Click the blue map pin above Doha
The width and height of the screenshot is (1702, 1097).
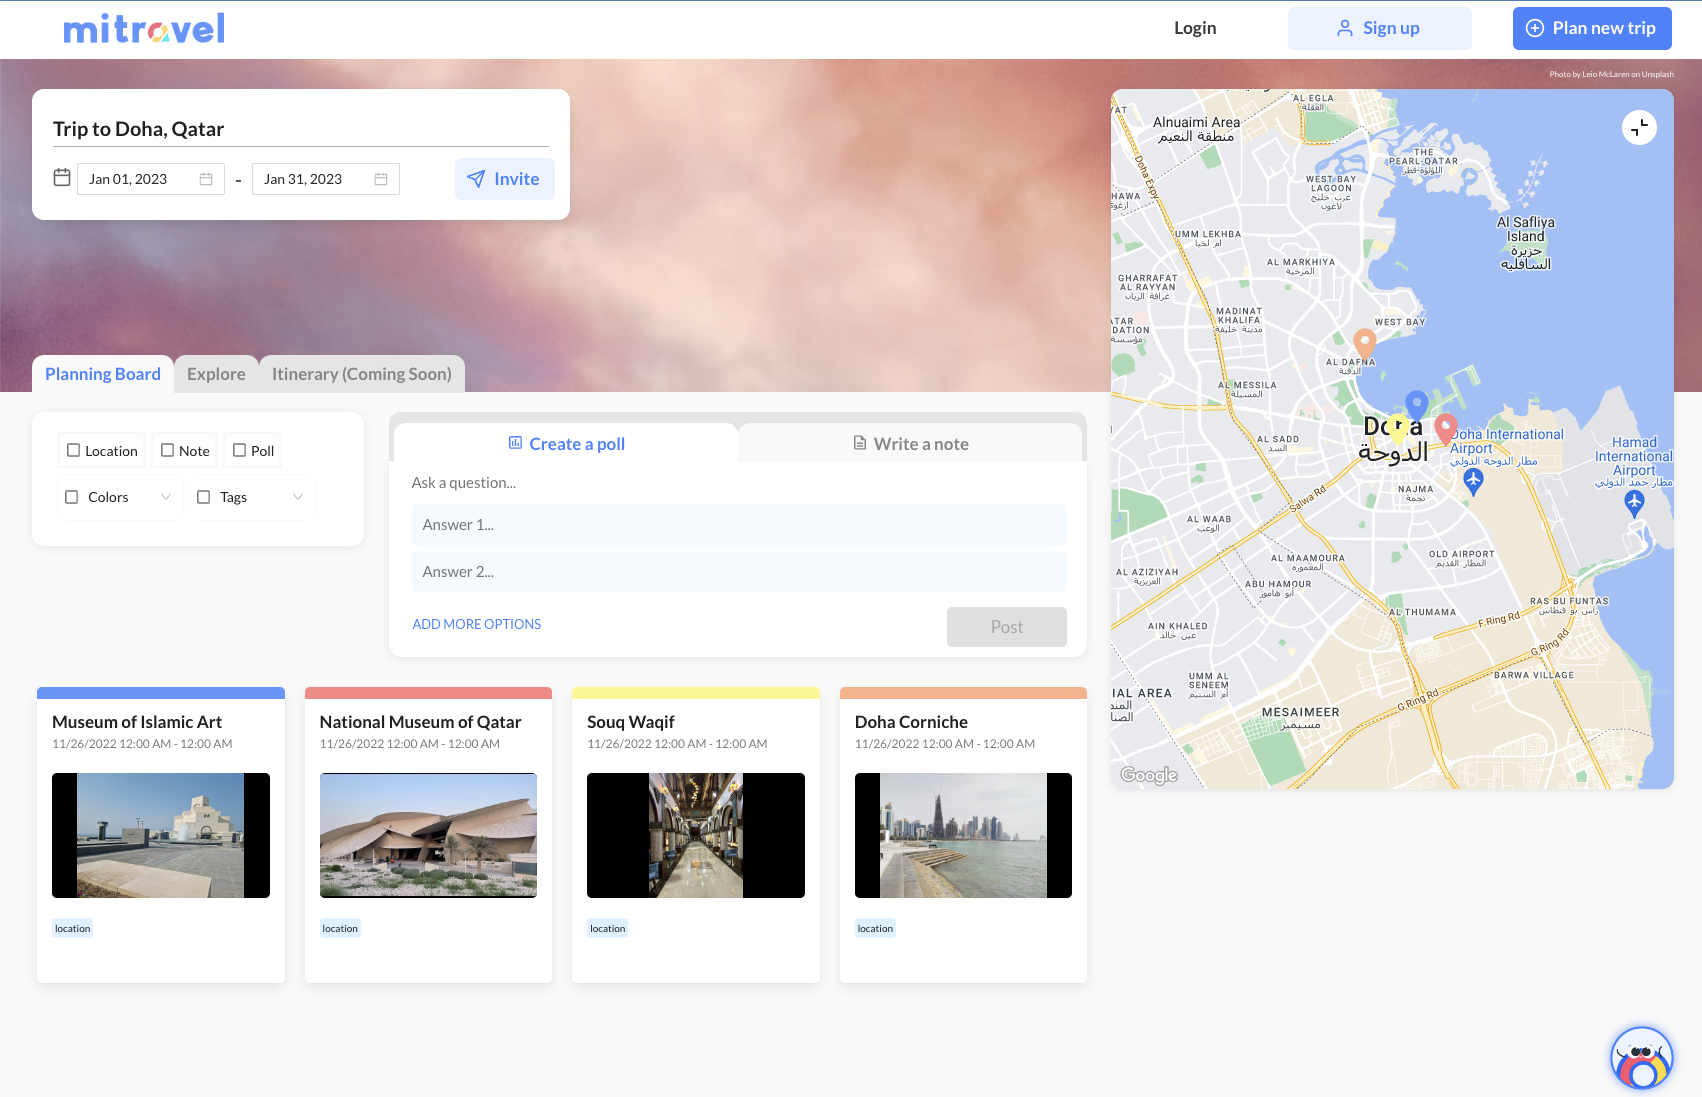tap(1416, 403)
